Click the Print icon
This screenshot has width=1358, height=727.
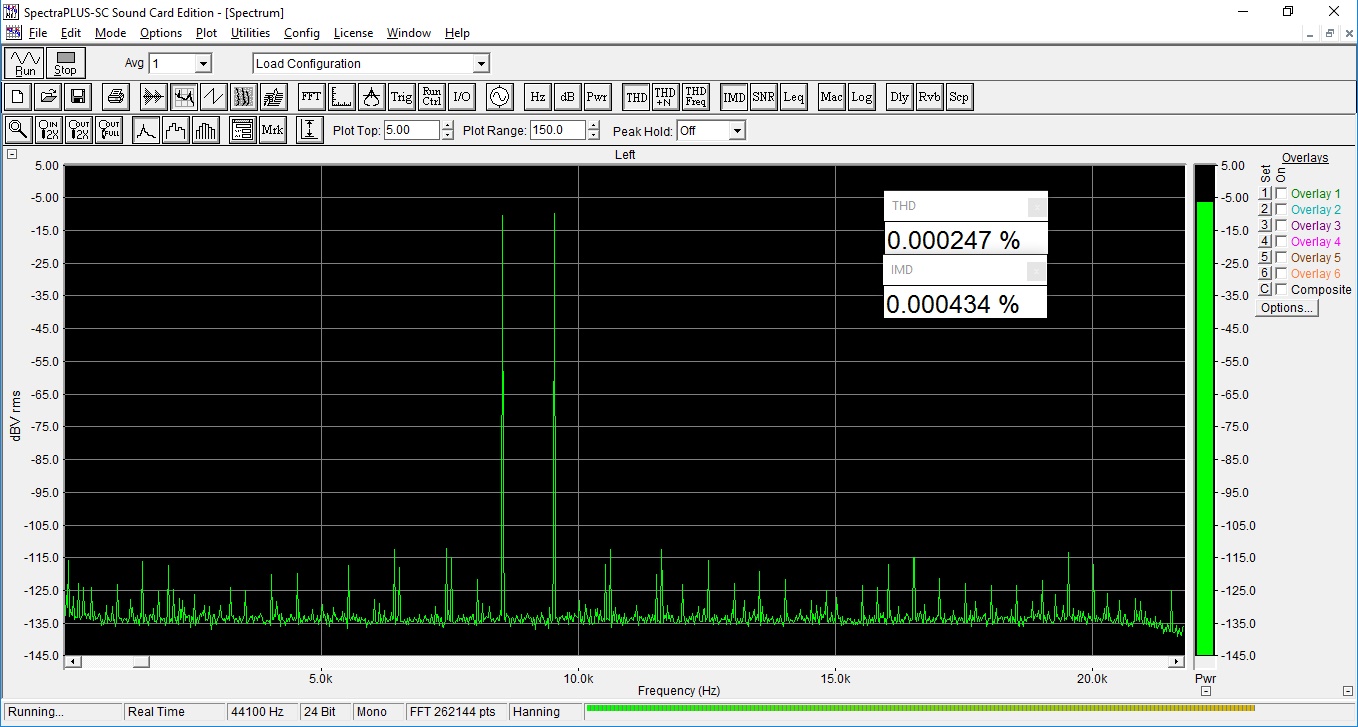point(115,97)
